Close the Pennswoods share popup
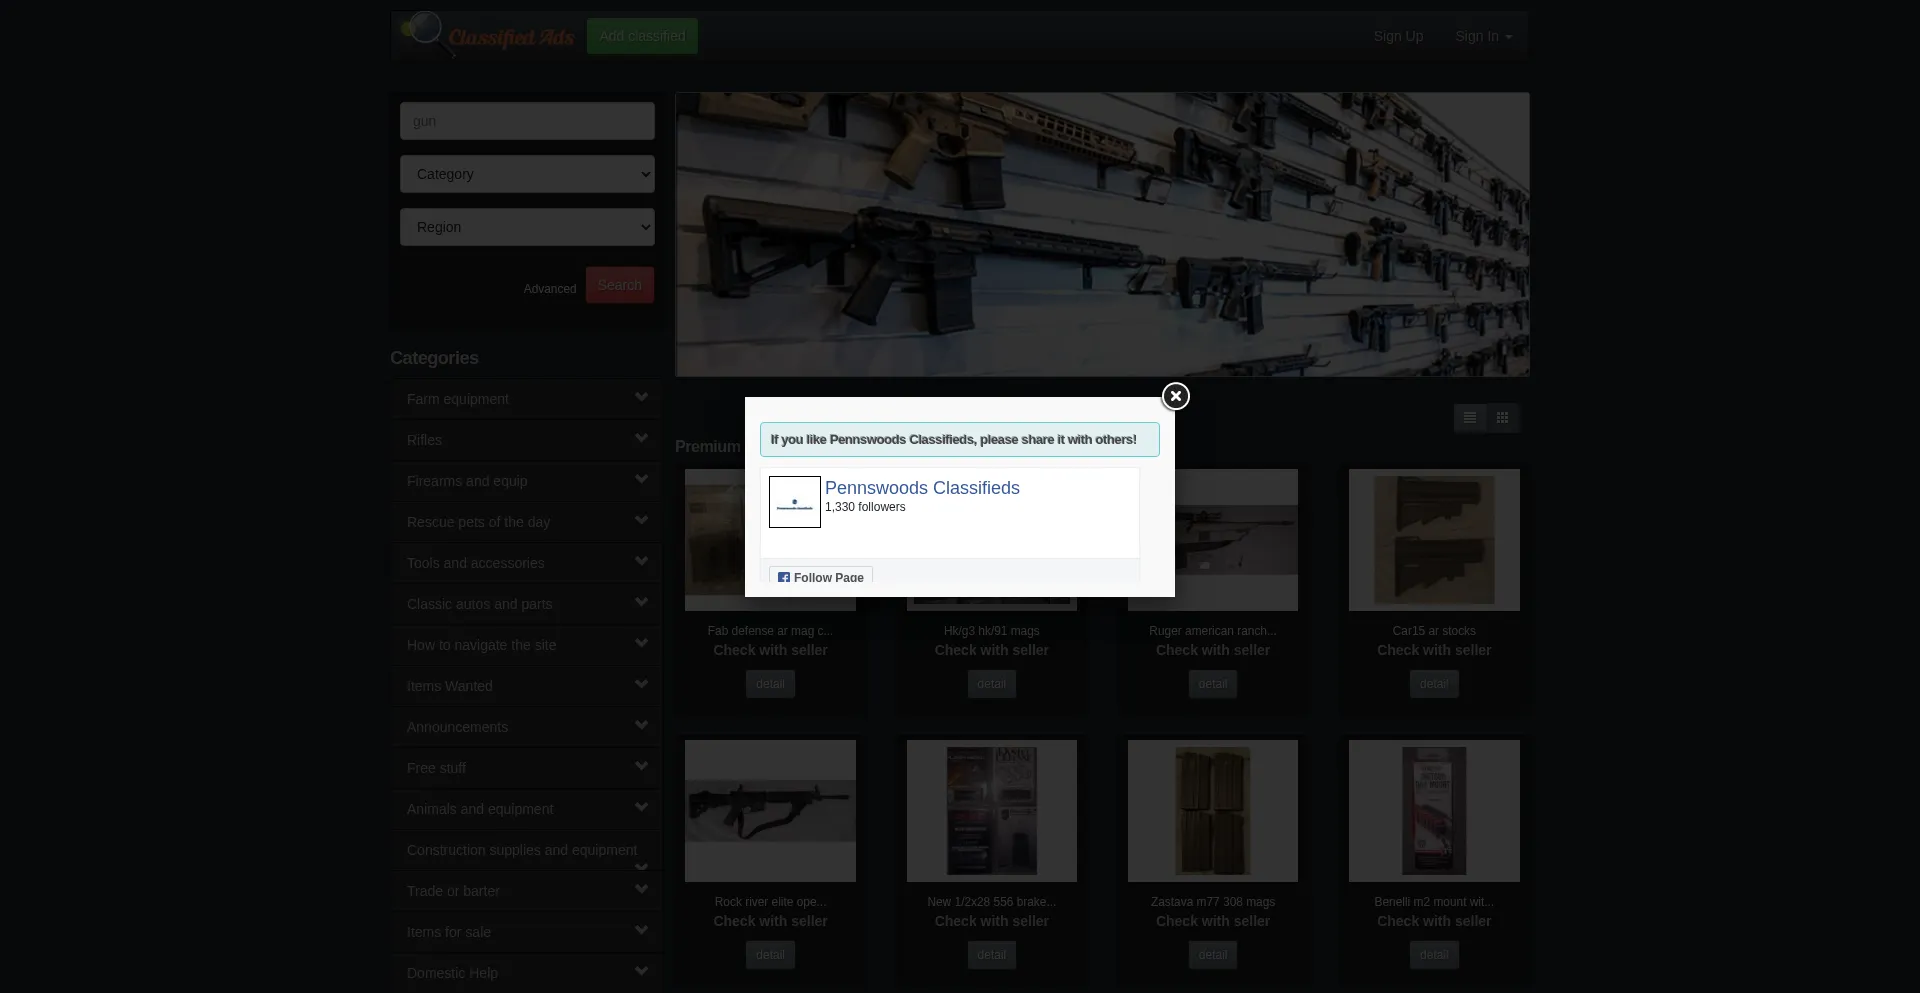This screenshot has height=993, width=1920. point(1175,397)
